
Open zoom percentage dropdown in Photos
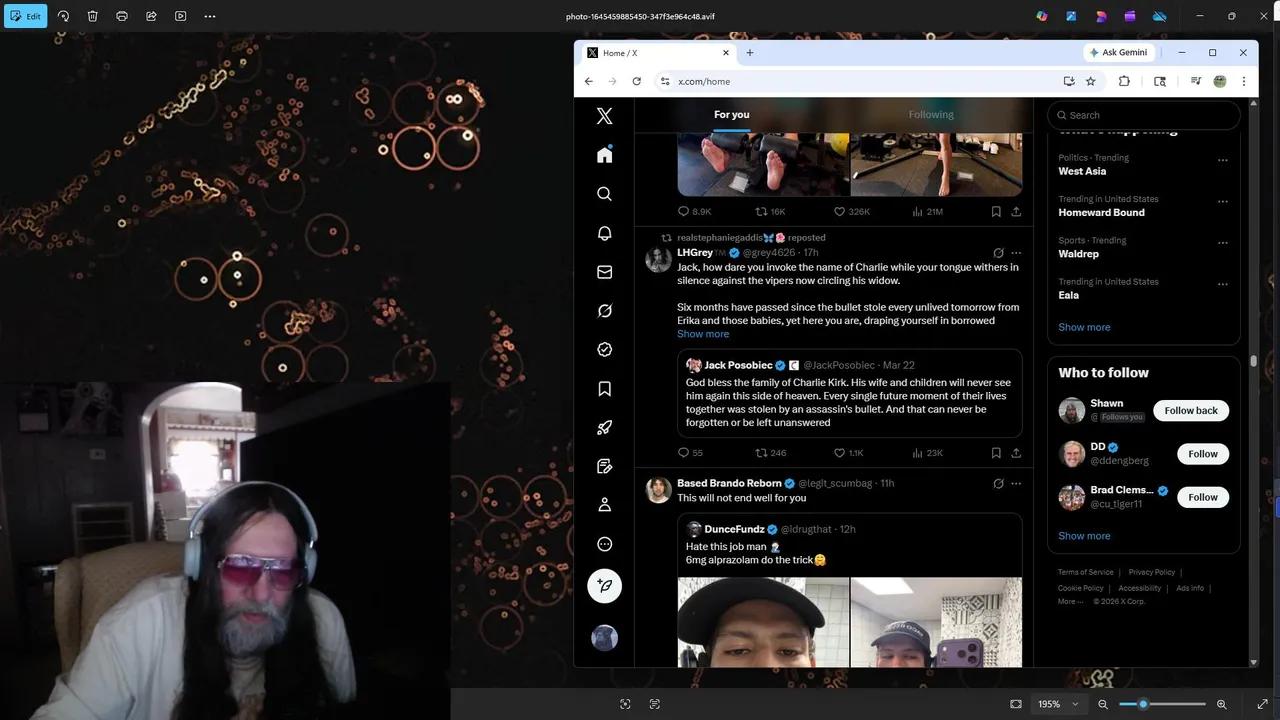point(1058,704)
